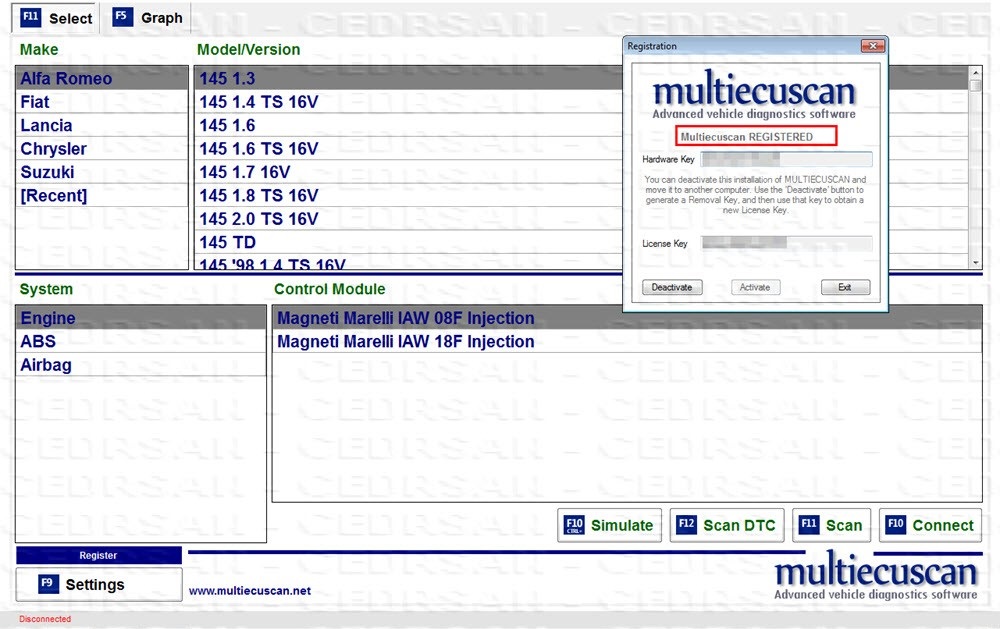
Task: Select model 145 2.0 TS 16V
Action: pyautogui.click(x=408, y=219)
